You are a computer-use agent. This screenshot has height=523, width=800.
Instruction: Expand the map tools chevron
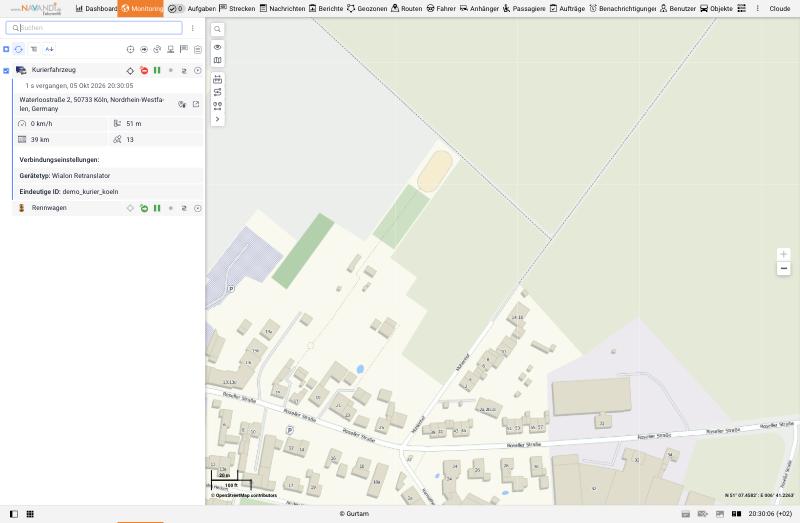click(x=217, y=119)
